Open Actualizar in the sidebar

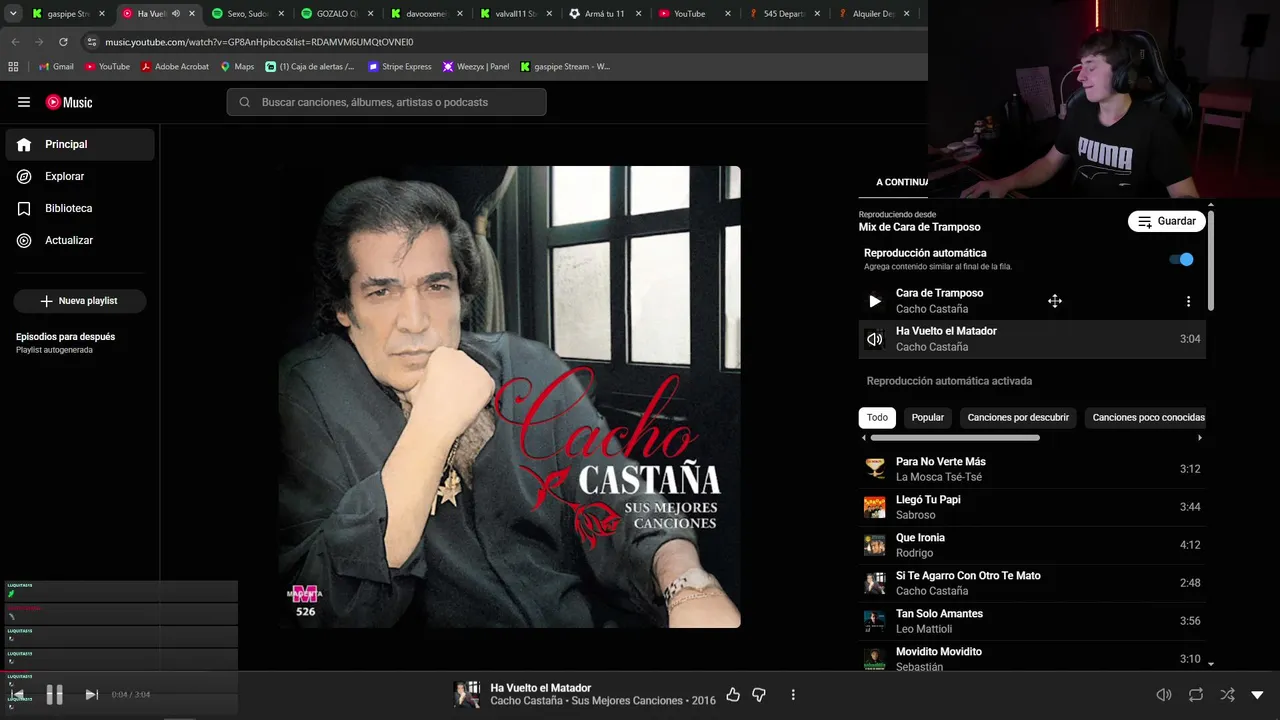[80, 240]
